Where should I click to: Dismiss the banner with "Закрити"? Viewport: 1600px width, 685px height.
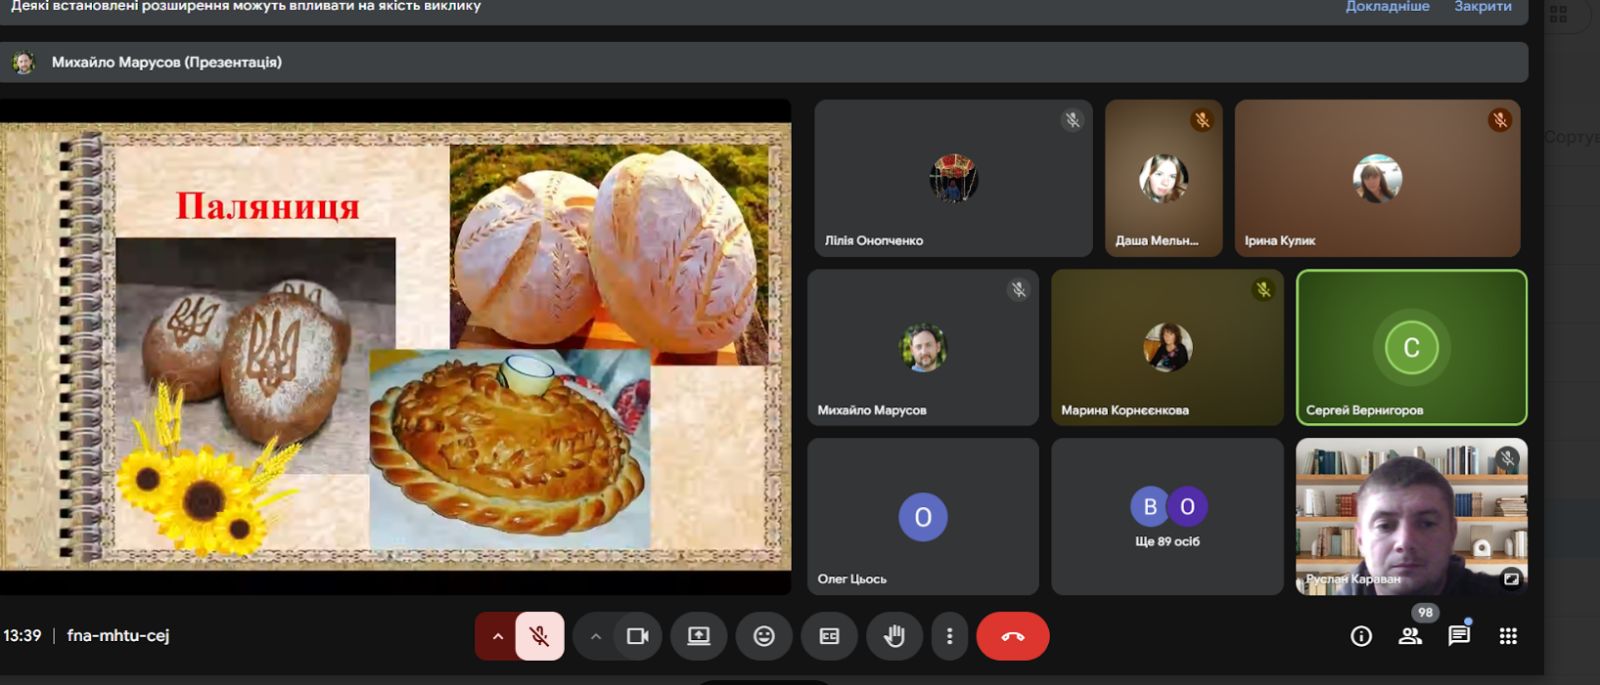[1482, 7]
